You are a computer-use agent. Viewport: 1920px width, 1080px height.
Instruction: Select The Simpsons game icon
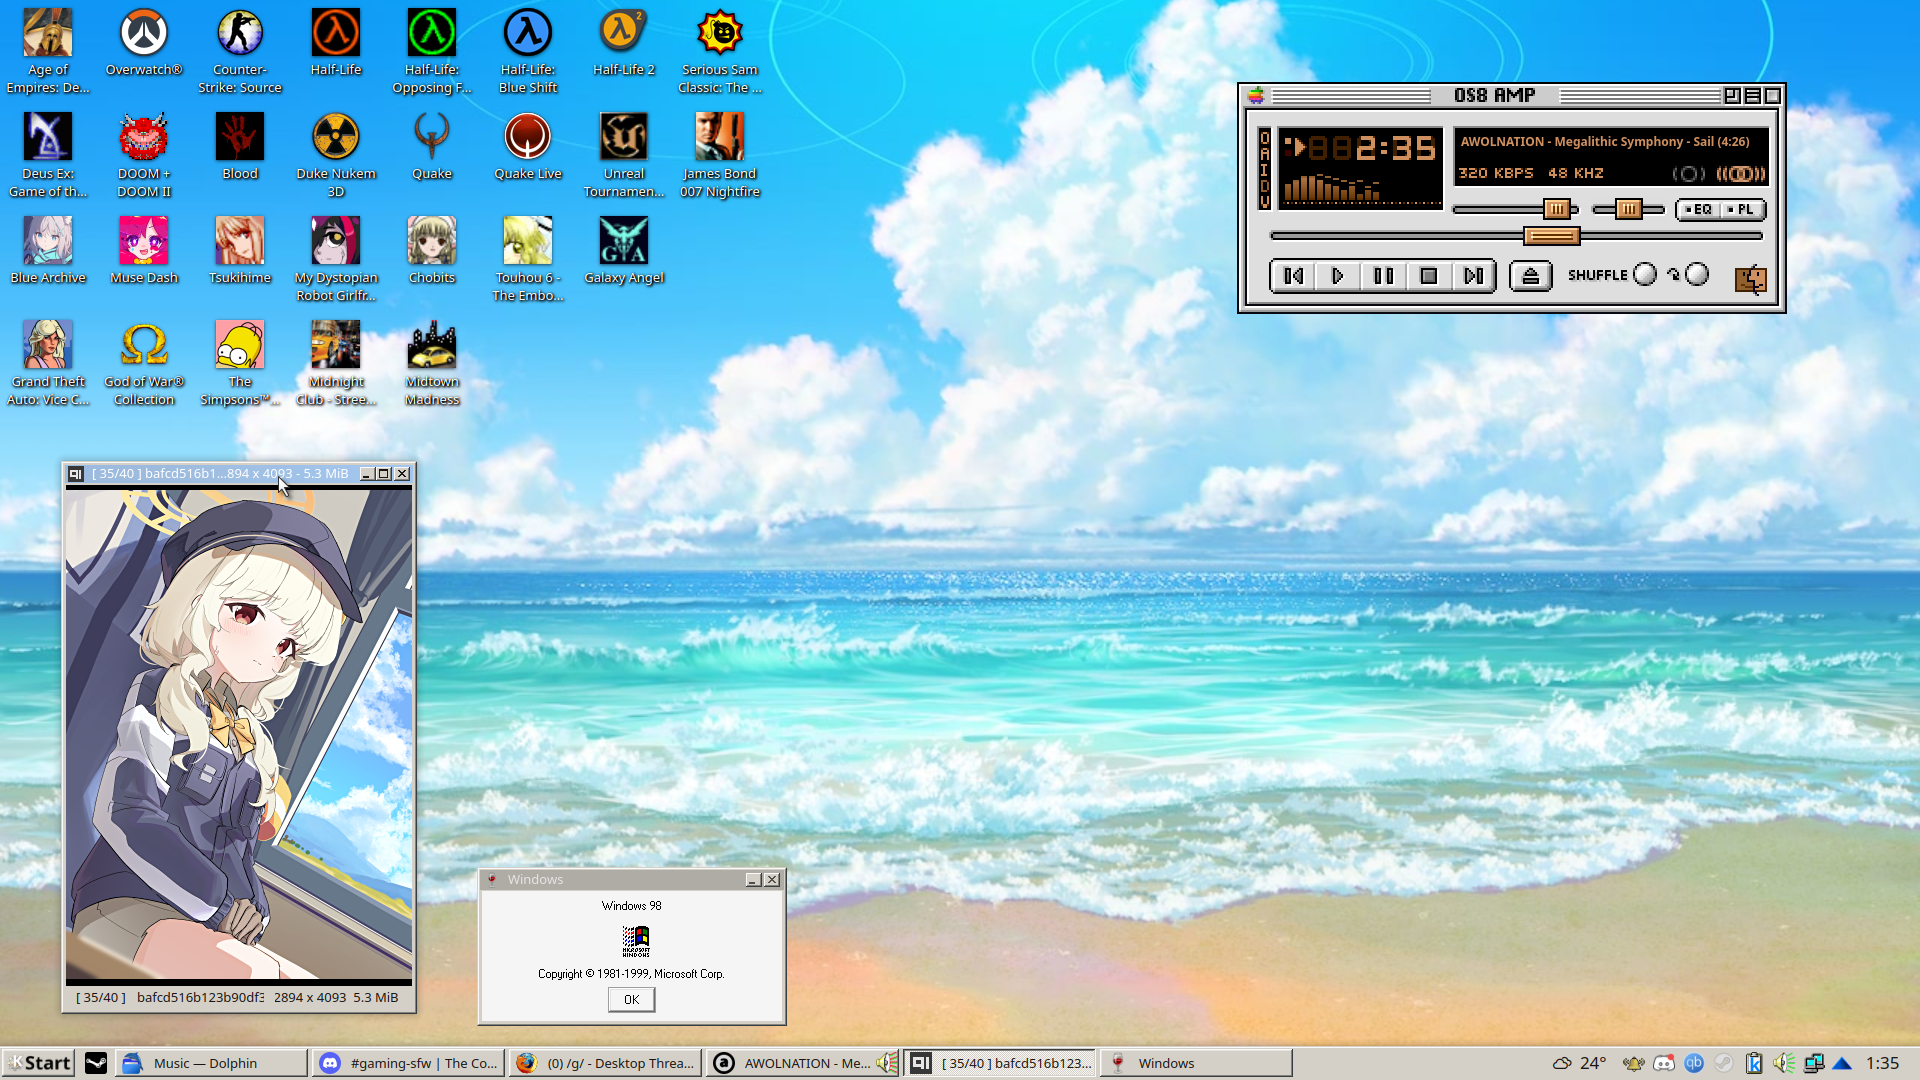pyautogui.click(x=240, y=363)
